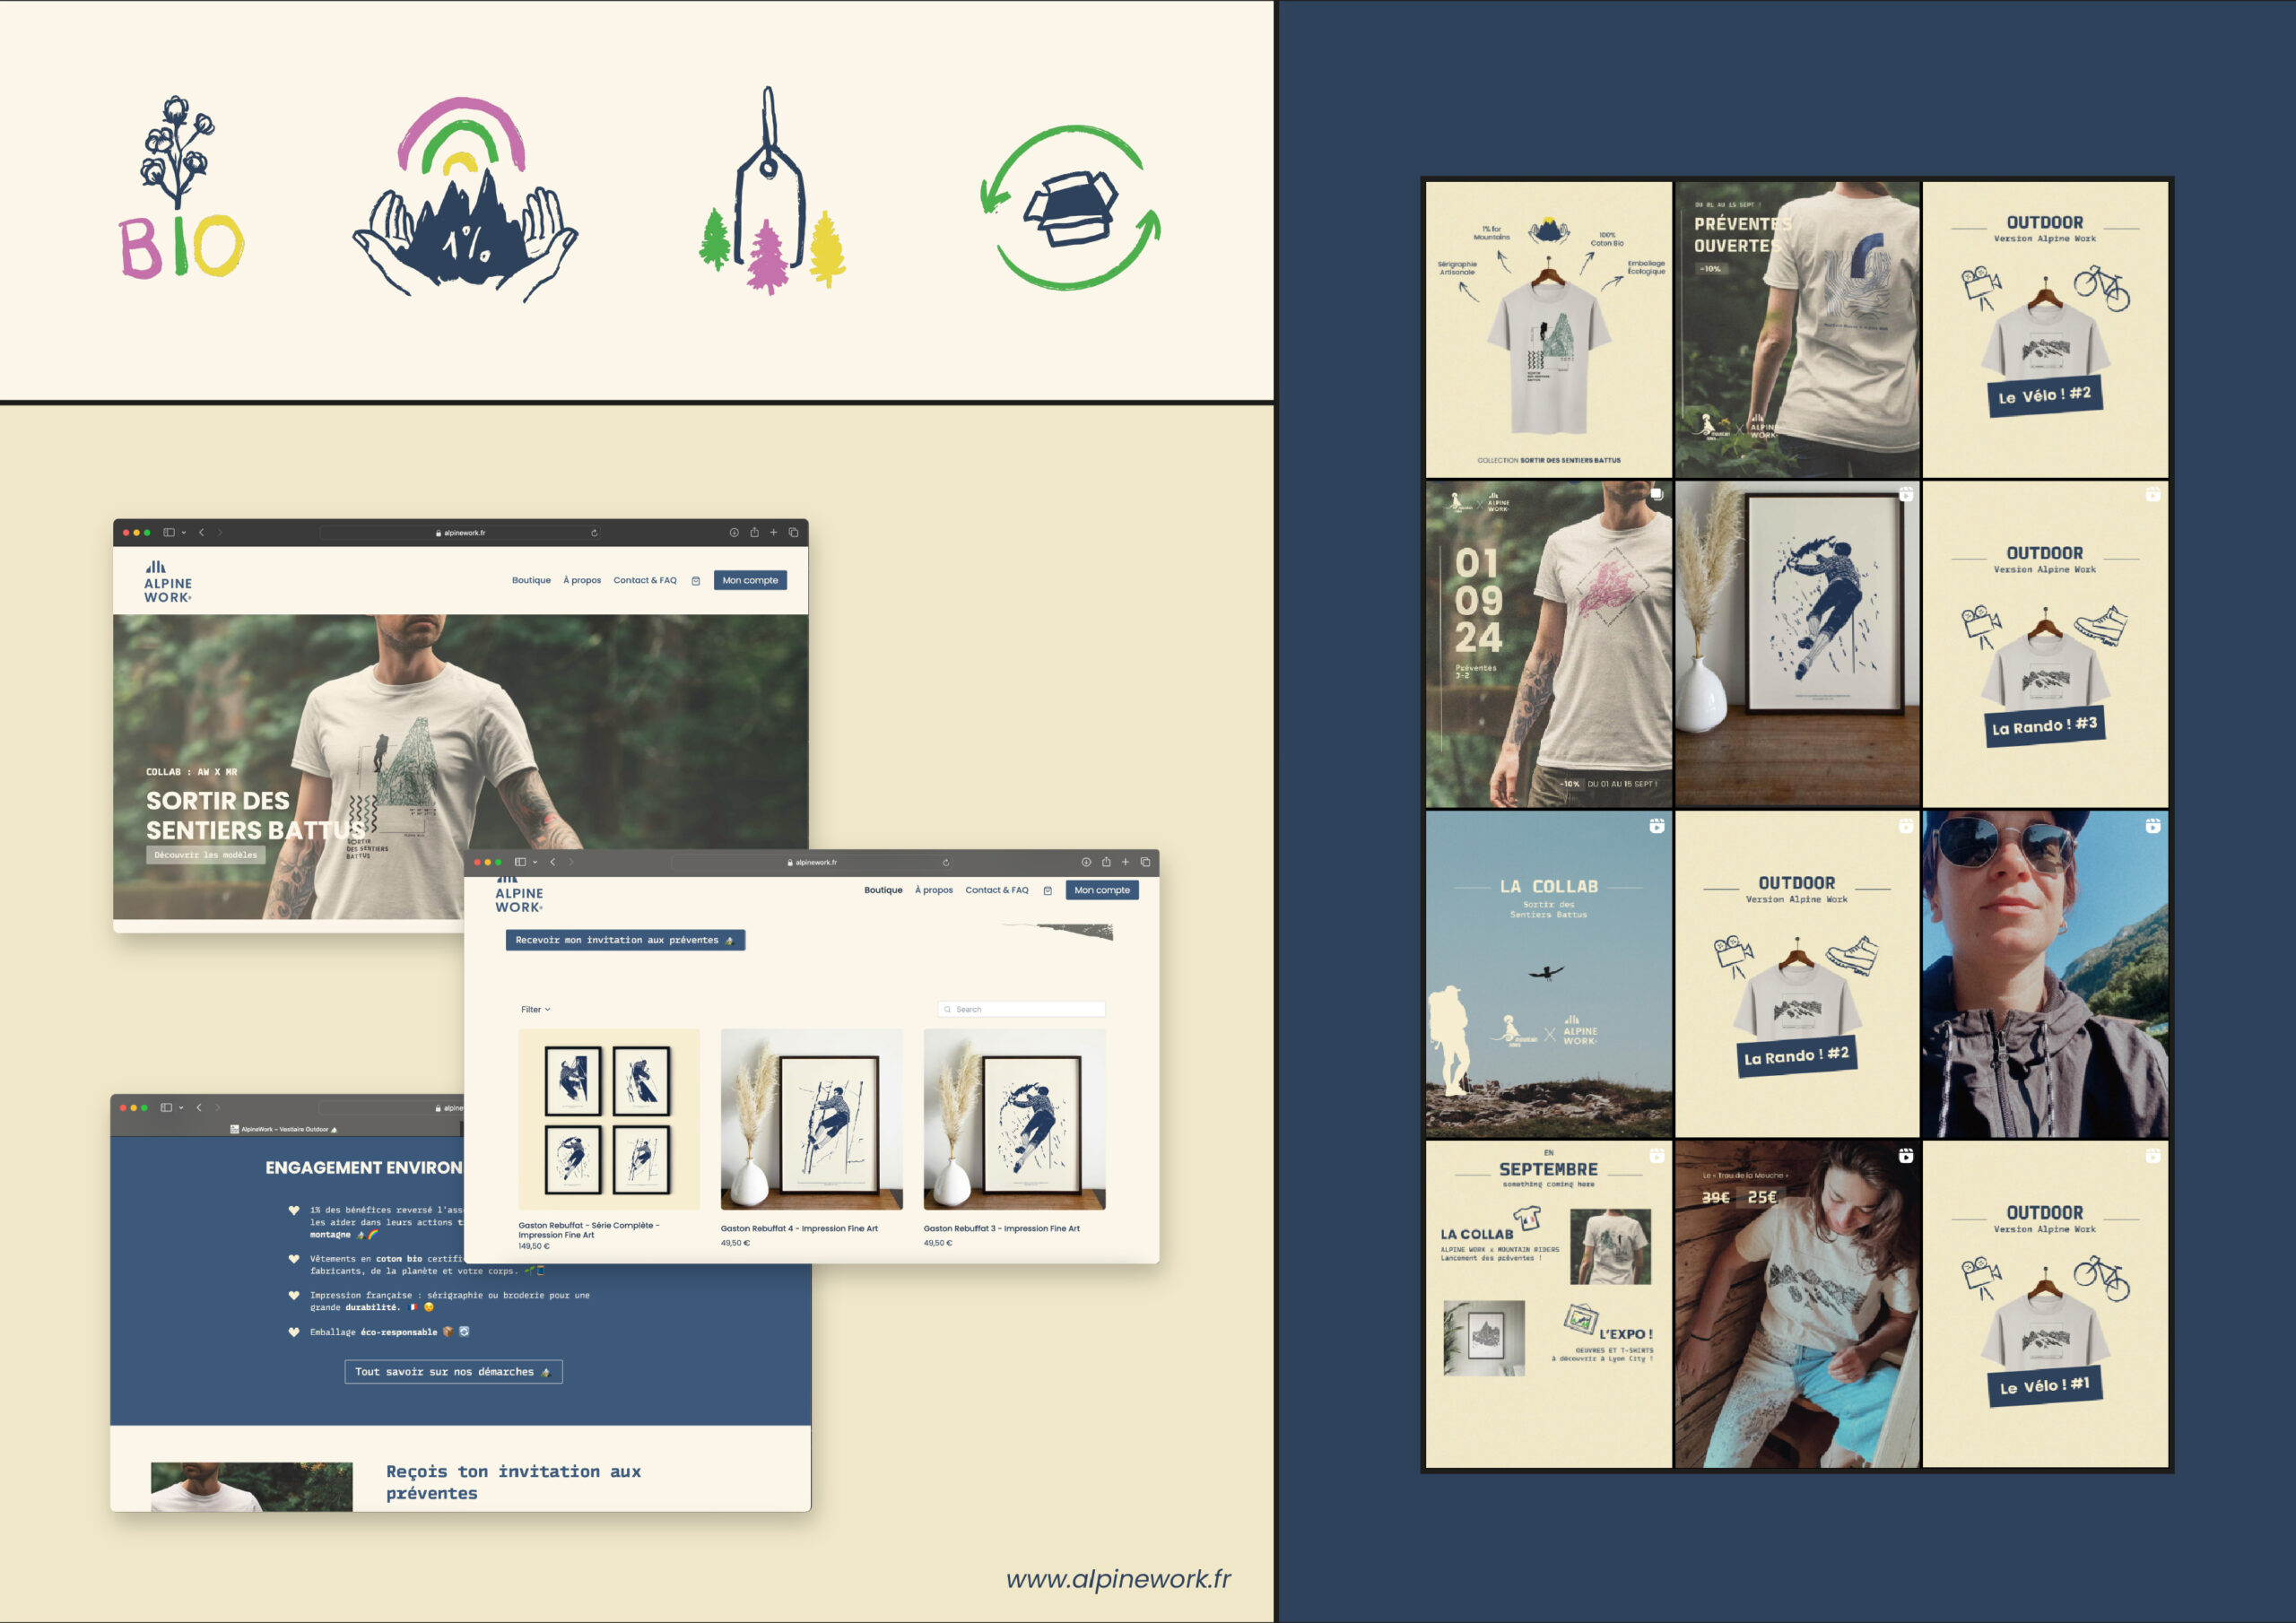Toggle sidebar icon in the boutique browser toolbar
The height and width of the screenshot is (1623, 2296).
pyautogui.click(x=520, y=862)
